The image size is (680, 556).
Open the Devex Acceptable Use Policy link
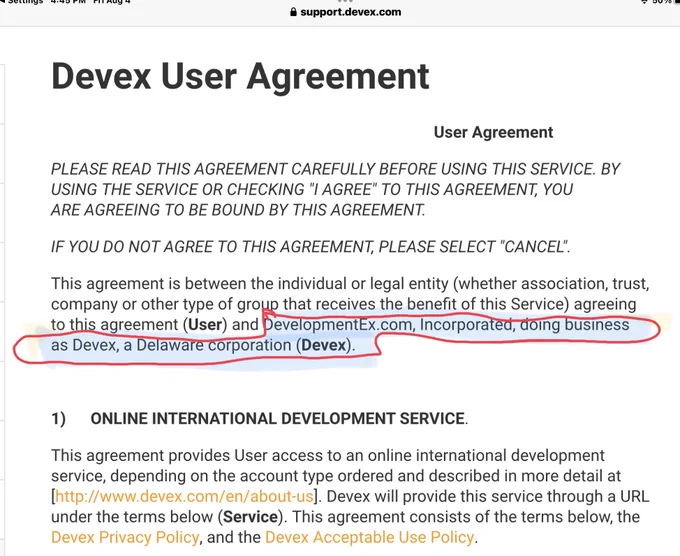point(369,537)
